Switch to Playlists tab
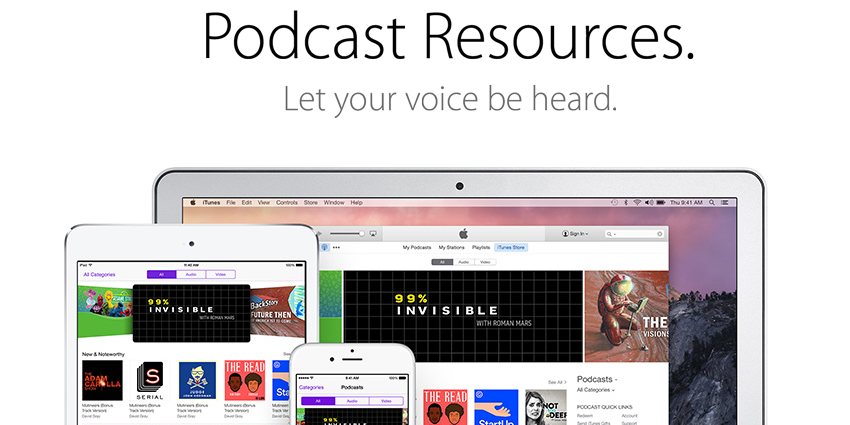 pos(481,248)
